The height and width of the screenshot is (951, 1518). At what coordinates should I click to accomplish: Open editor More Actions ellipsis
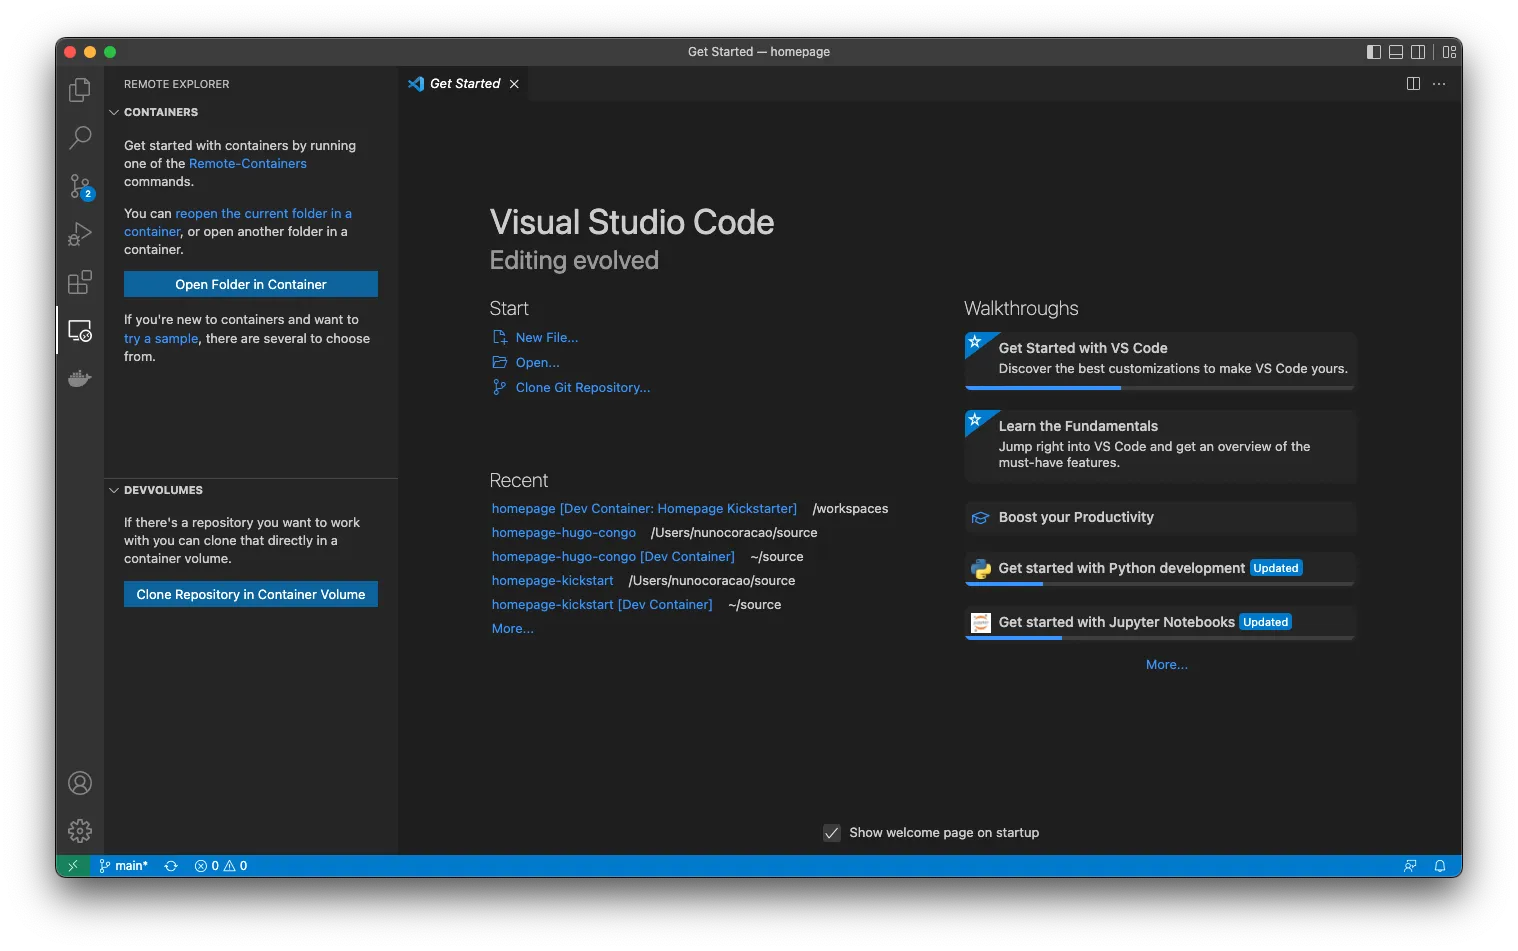click(1439, 84)
